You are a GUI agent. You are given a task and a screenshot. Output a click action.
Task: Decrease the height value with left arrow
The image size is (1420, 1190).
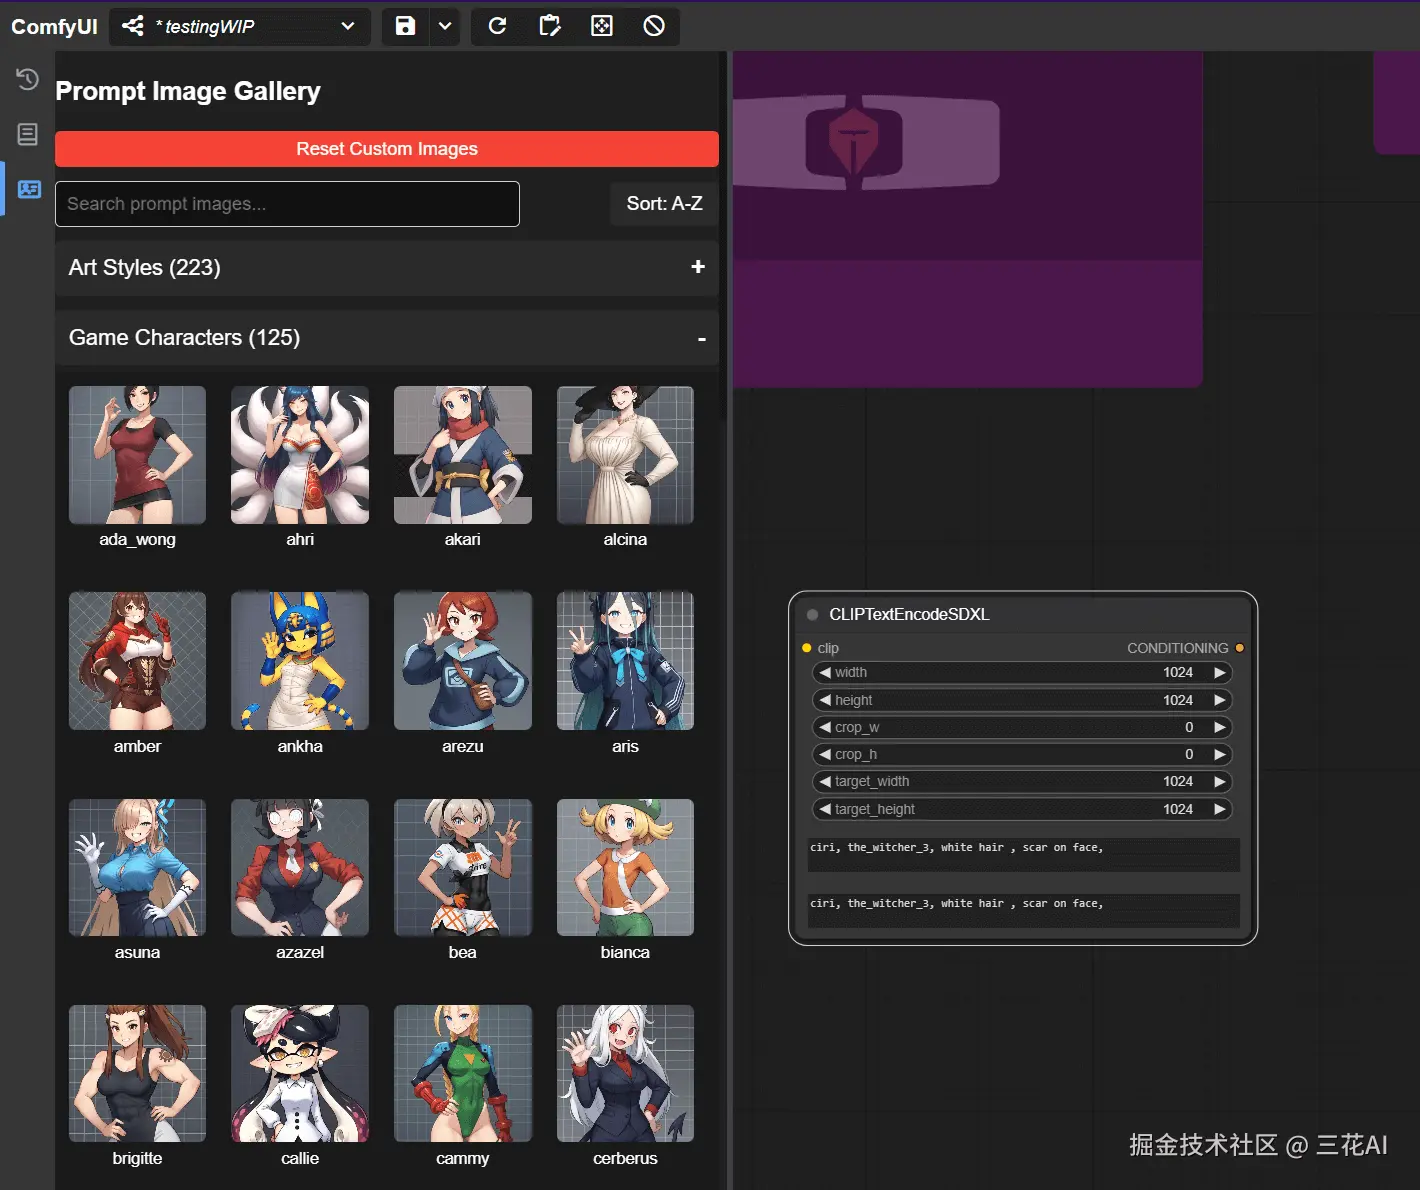(x=825, y=700)
